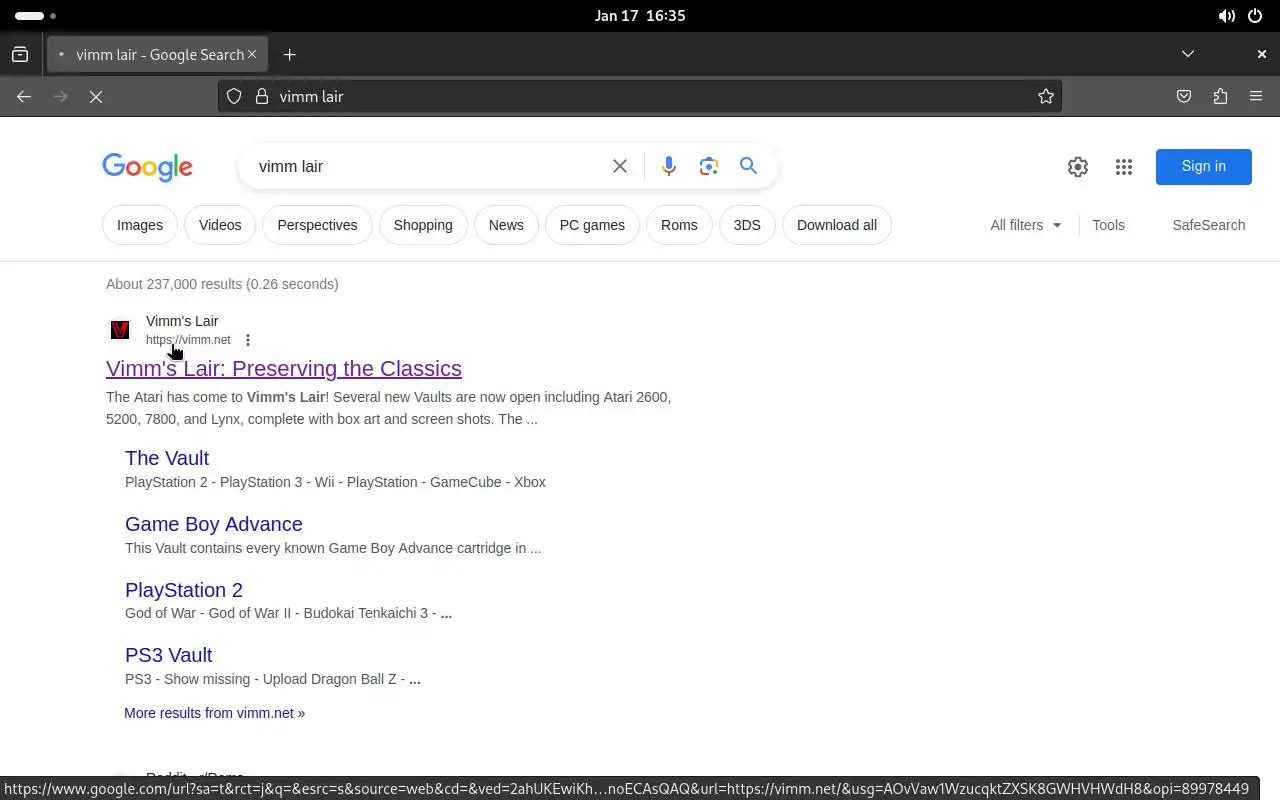Click the Vimm's Lair favicon
1280x800 pixels.
tap(120, 330)
